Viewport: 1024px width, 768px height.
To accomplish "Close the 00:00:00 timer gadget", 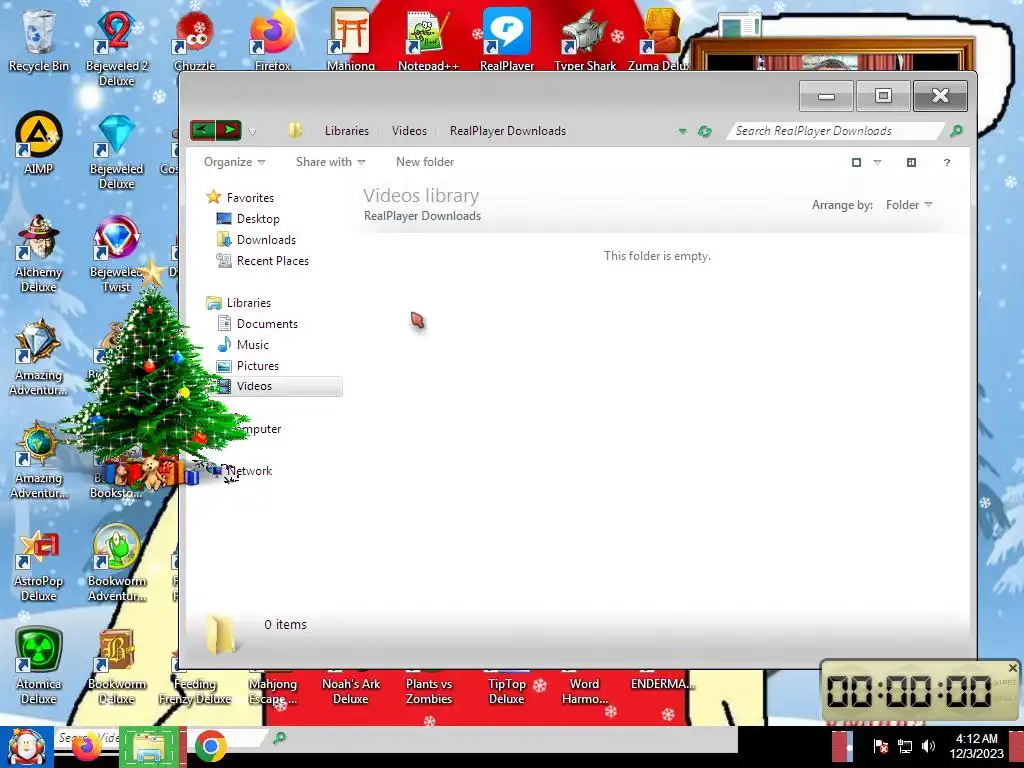I will click(x=1012, y=668).
